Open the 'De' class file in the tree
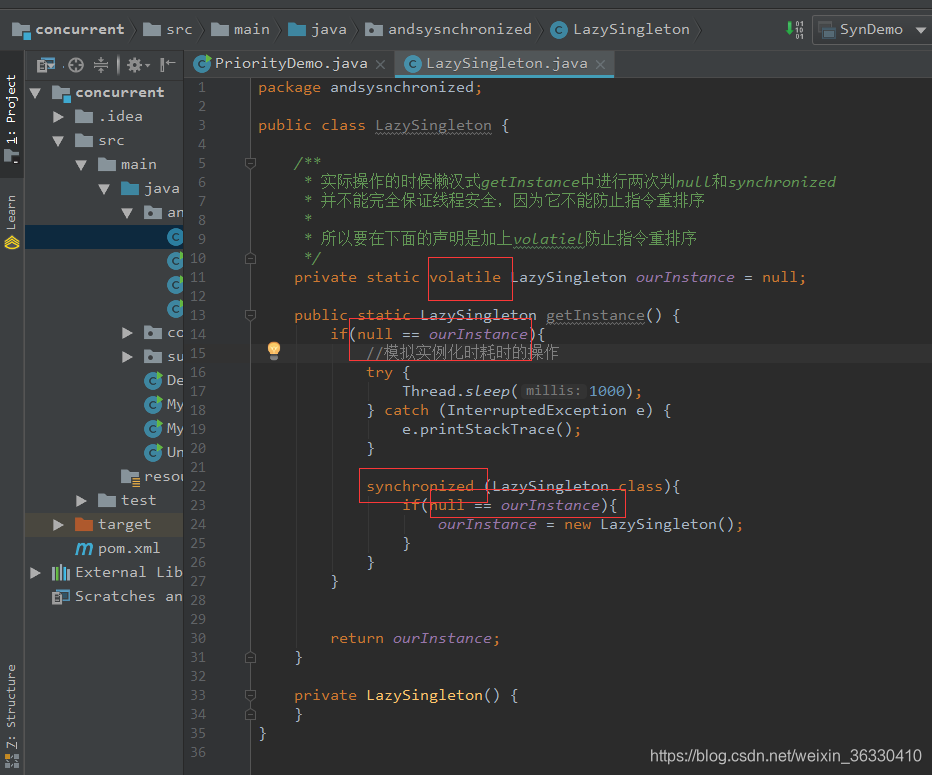Image resolution: width=932 pixels, height=775 pixels. pos(164,380)
